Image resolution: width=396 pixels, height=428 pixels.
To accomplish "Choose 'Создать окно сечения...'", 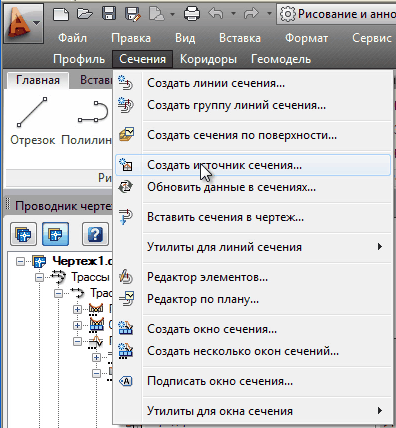I will (x=253, y=329).
